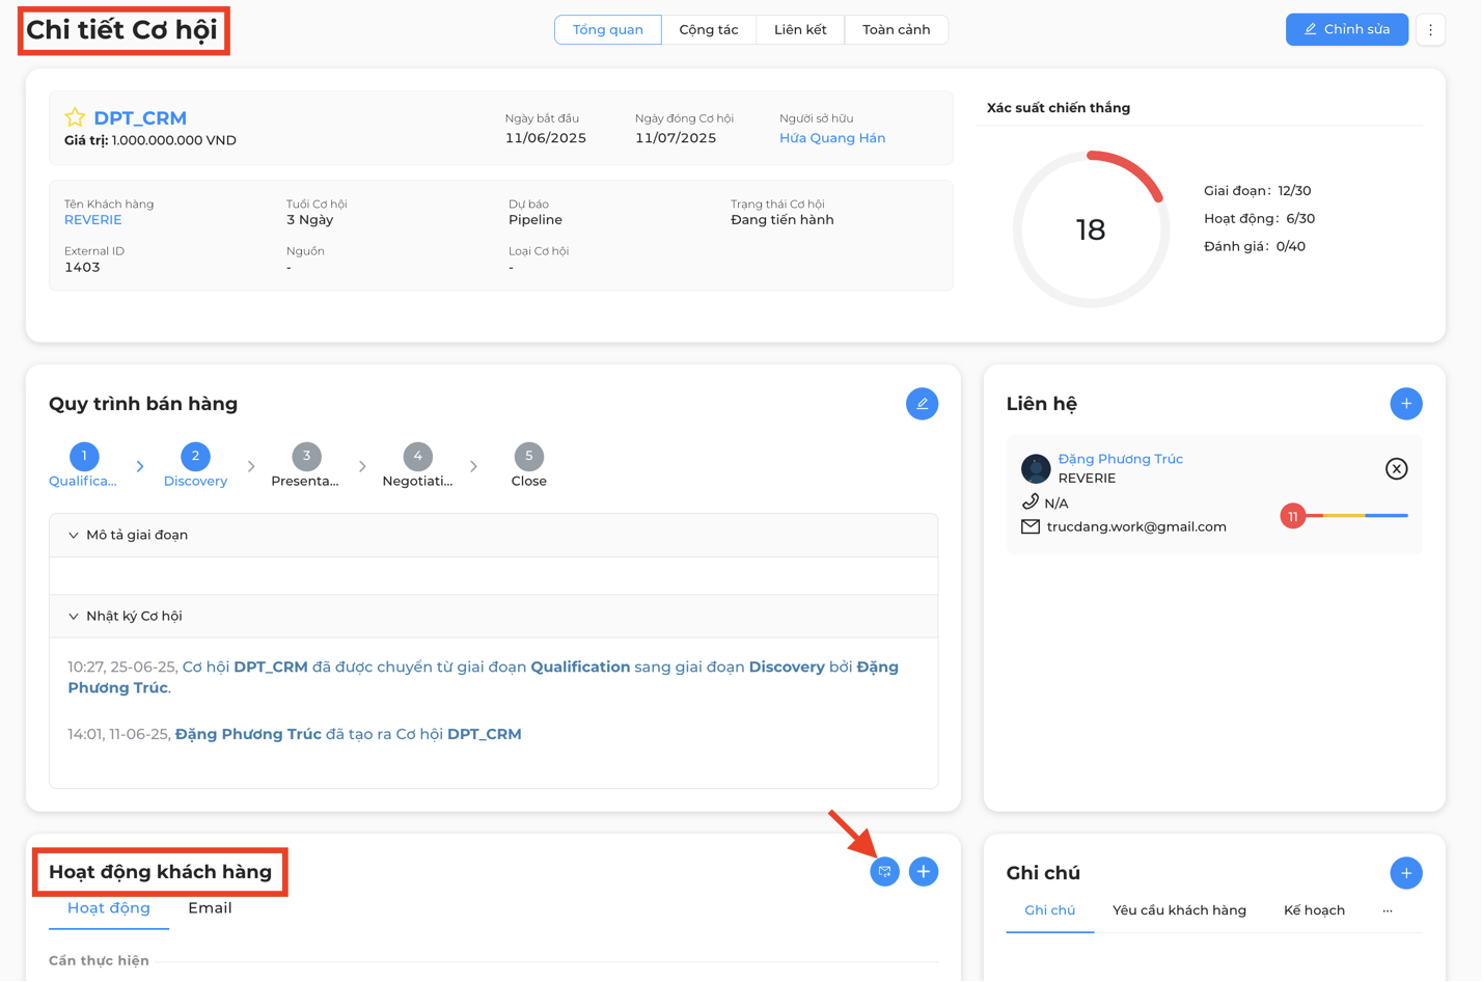Click the External ID value 1403
Image resolution: width=1484 pixels, height=982 pixels.
click(82, 267)
